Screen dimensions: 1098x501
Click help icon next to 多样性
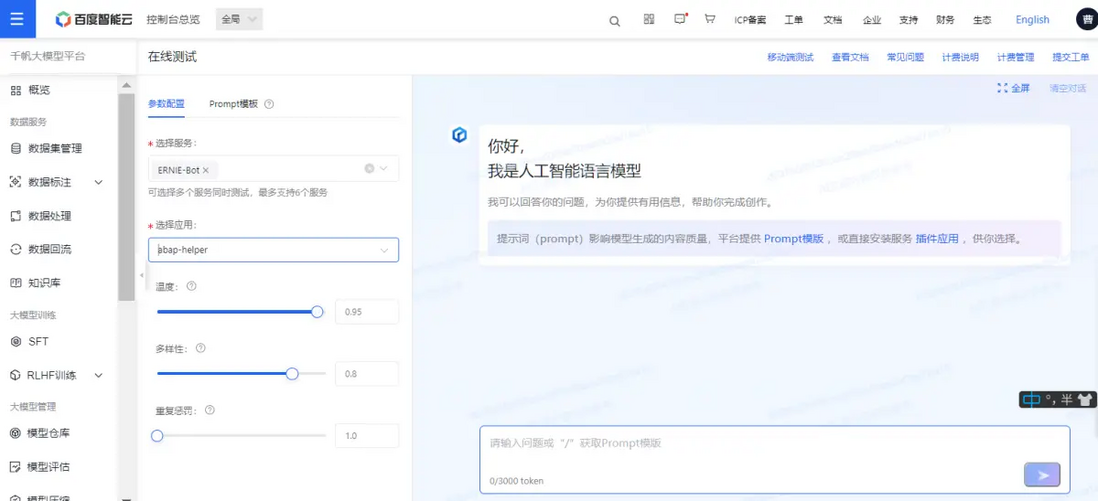click(201, 348)
